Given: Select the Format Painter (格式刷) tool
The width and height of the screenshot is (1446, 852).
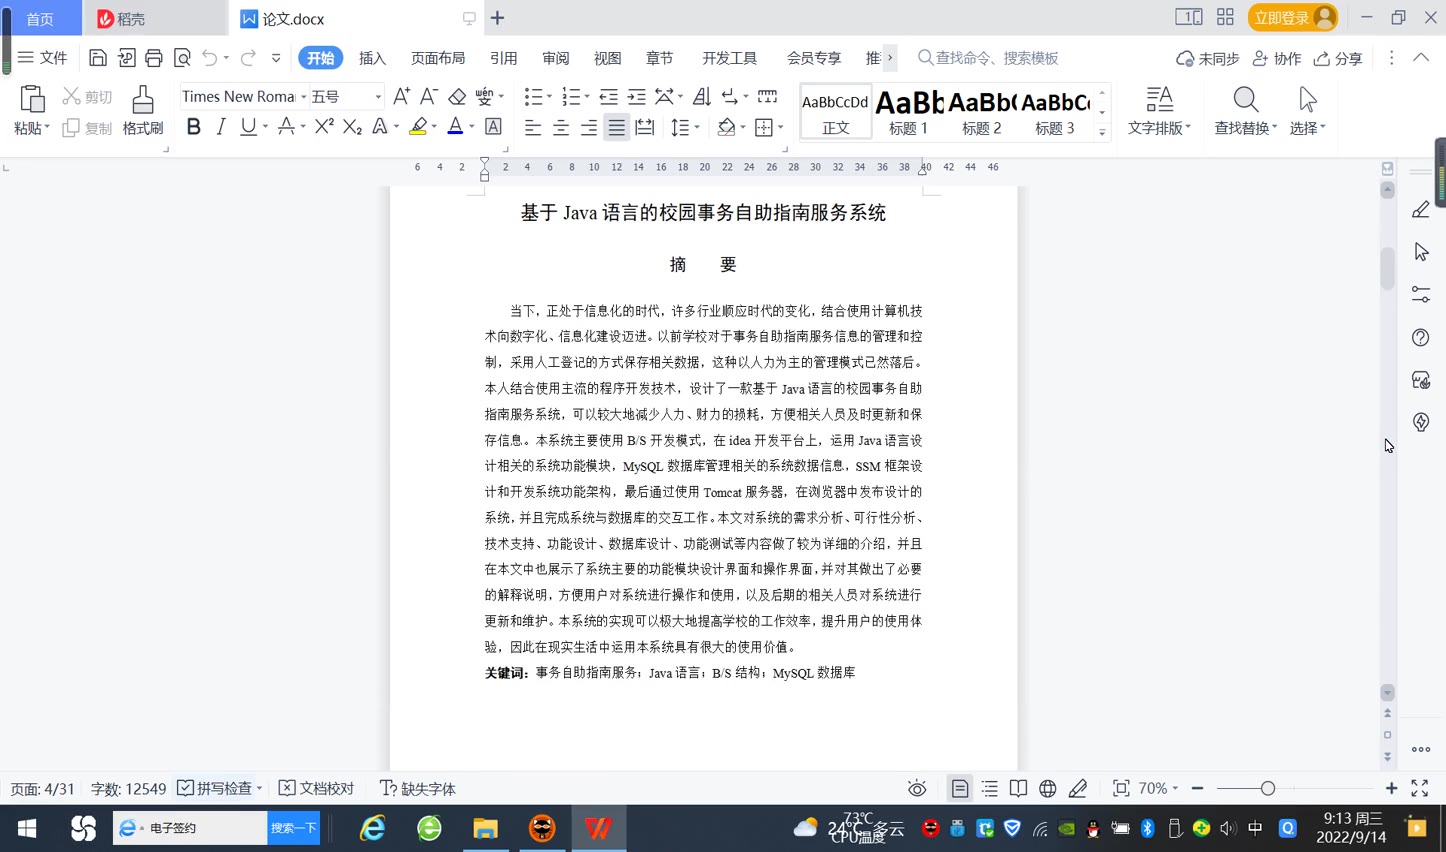Looking at the screenshot, I should tap(143, 110).
